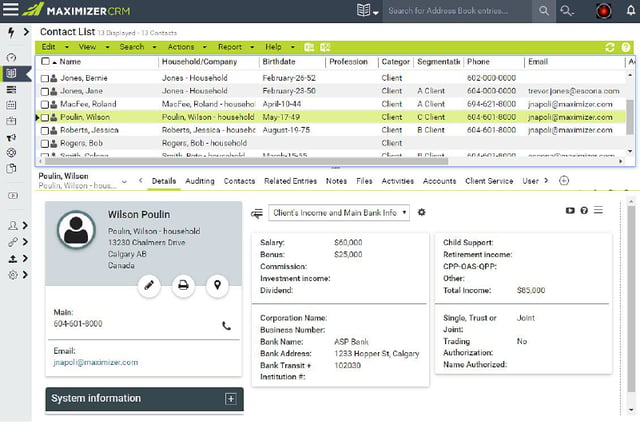This screenshot has height=436, width=640.
Task: Check the Jones, Jane row checkbox
Action: pyautogui.click(x=44, y=91)
